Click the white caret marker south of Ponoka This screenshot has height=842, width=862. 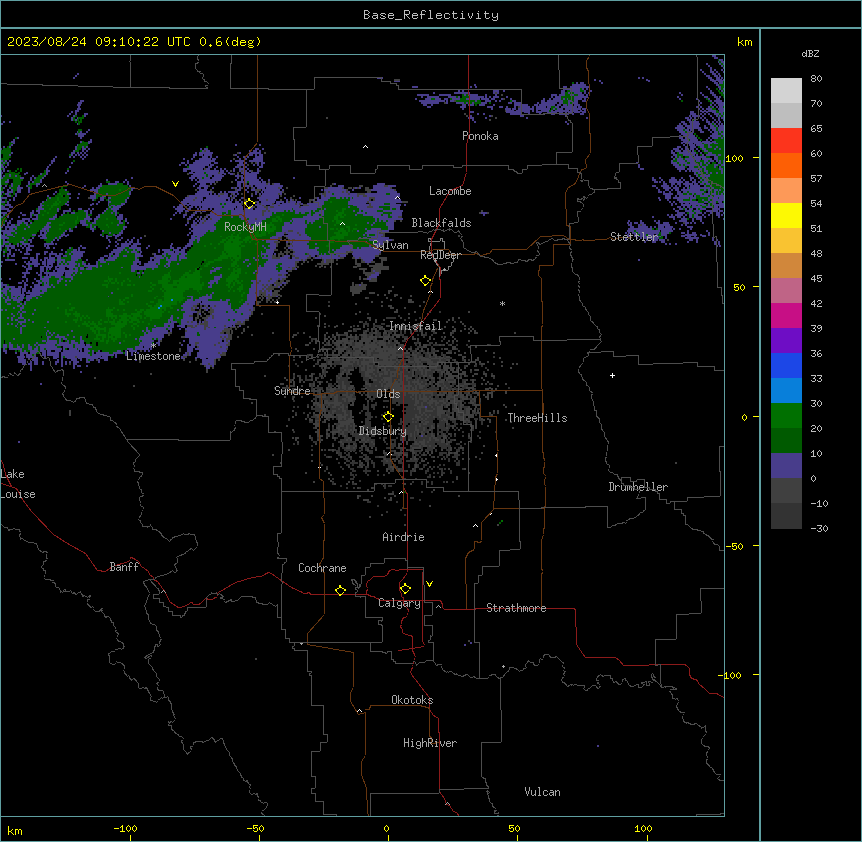point(365,147)
